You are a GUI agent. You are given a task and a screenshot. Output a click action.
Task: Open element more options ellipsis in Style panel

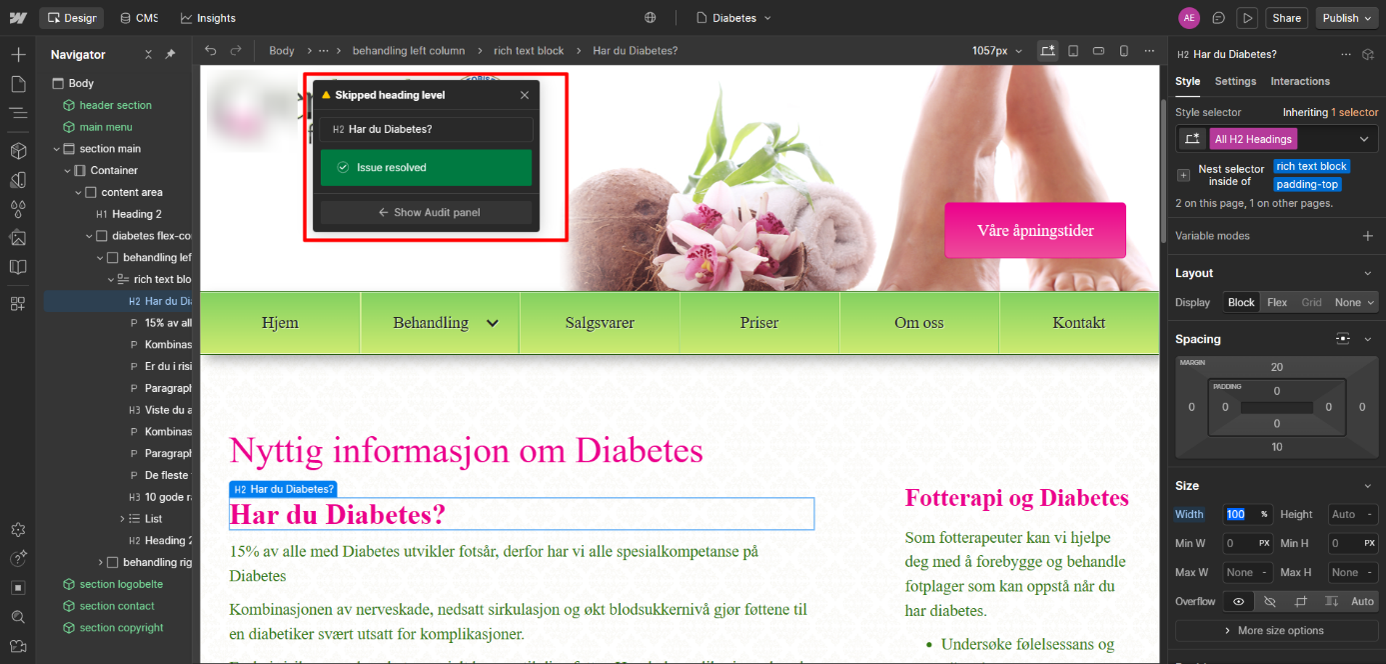[1345, 54]
